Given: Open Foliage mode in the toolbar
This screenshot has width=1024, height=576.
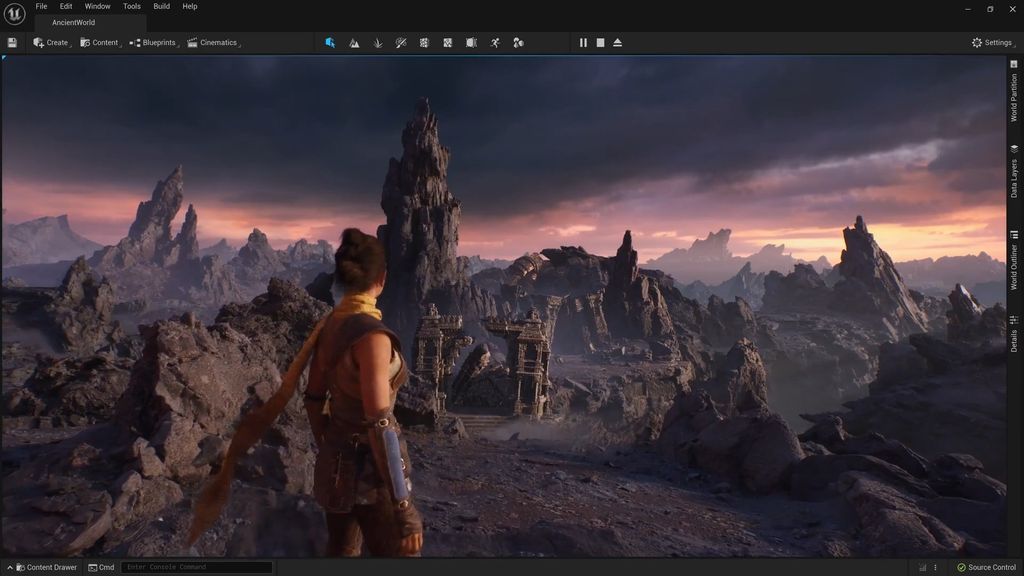Looking at the screenshot, I should tap(378, 42).
